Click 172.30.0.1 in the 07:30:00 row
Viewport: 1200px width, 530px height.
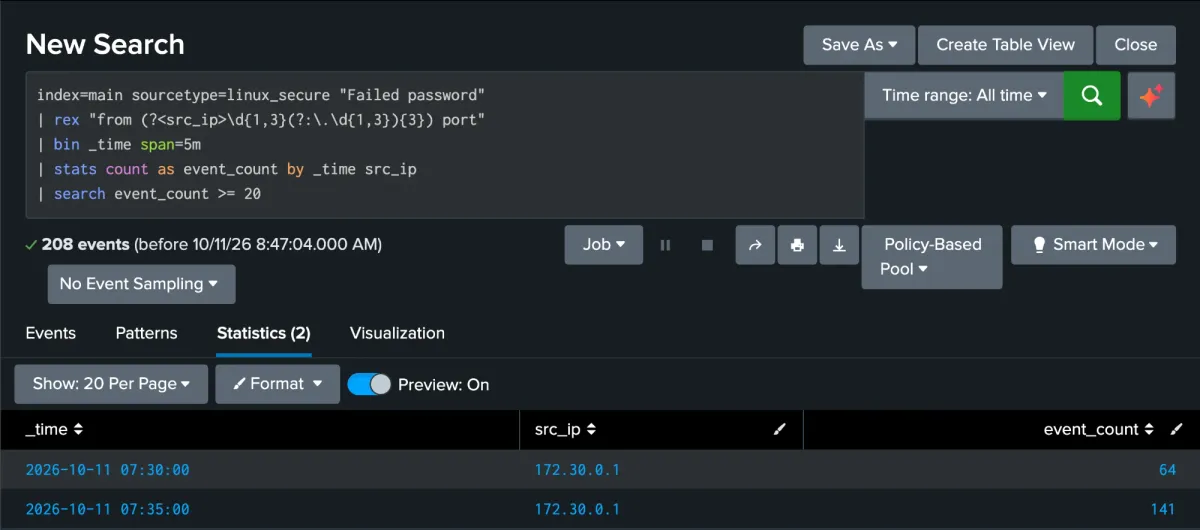(x=577, y=470)
